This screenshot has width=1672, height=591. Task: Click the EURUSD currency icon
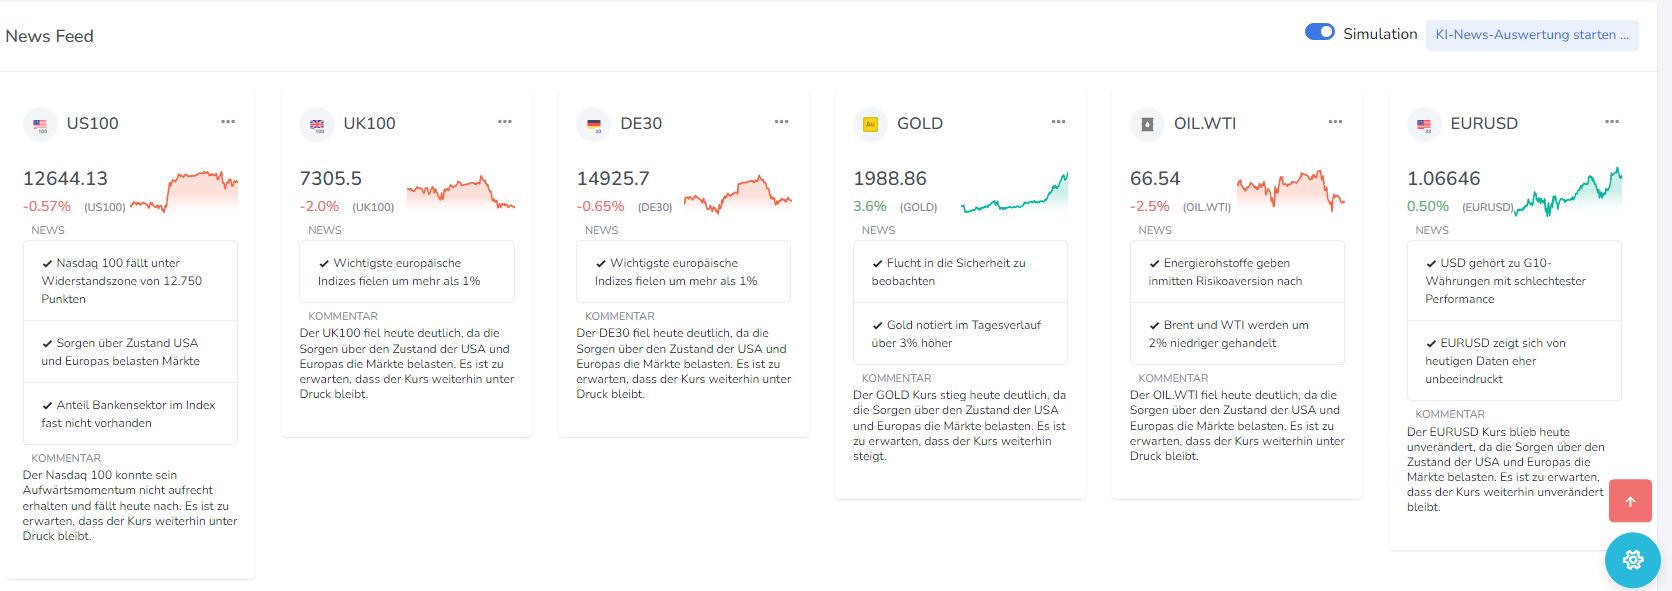pyautogui.click(x=1424, y=125)
